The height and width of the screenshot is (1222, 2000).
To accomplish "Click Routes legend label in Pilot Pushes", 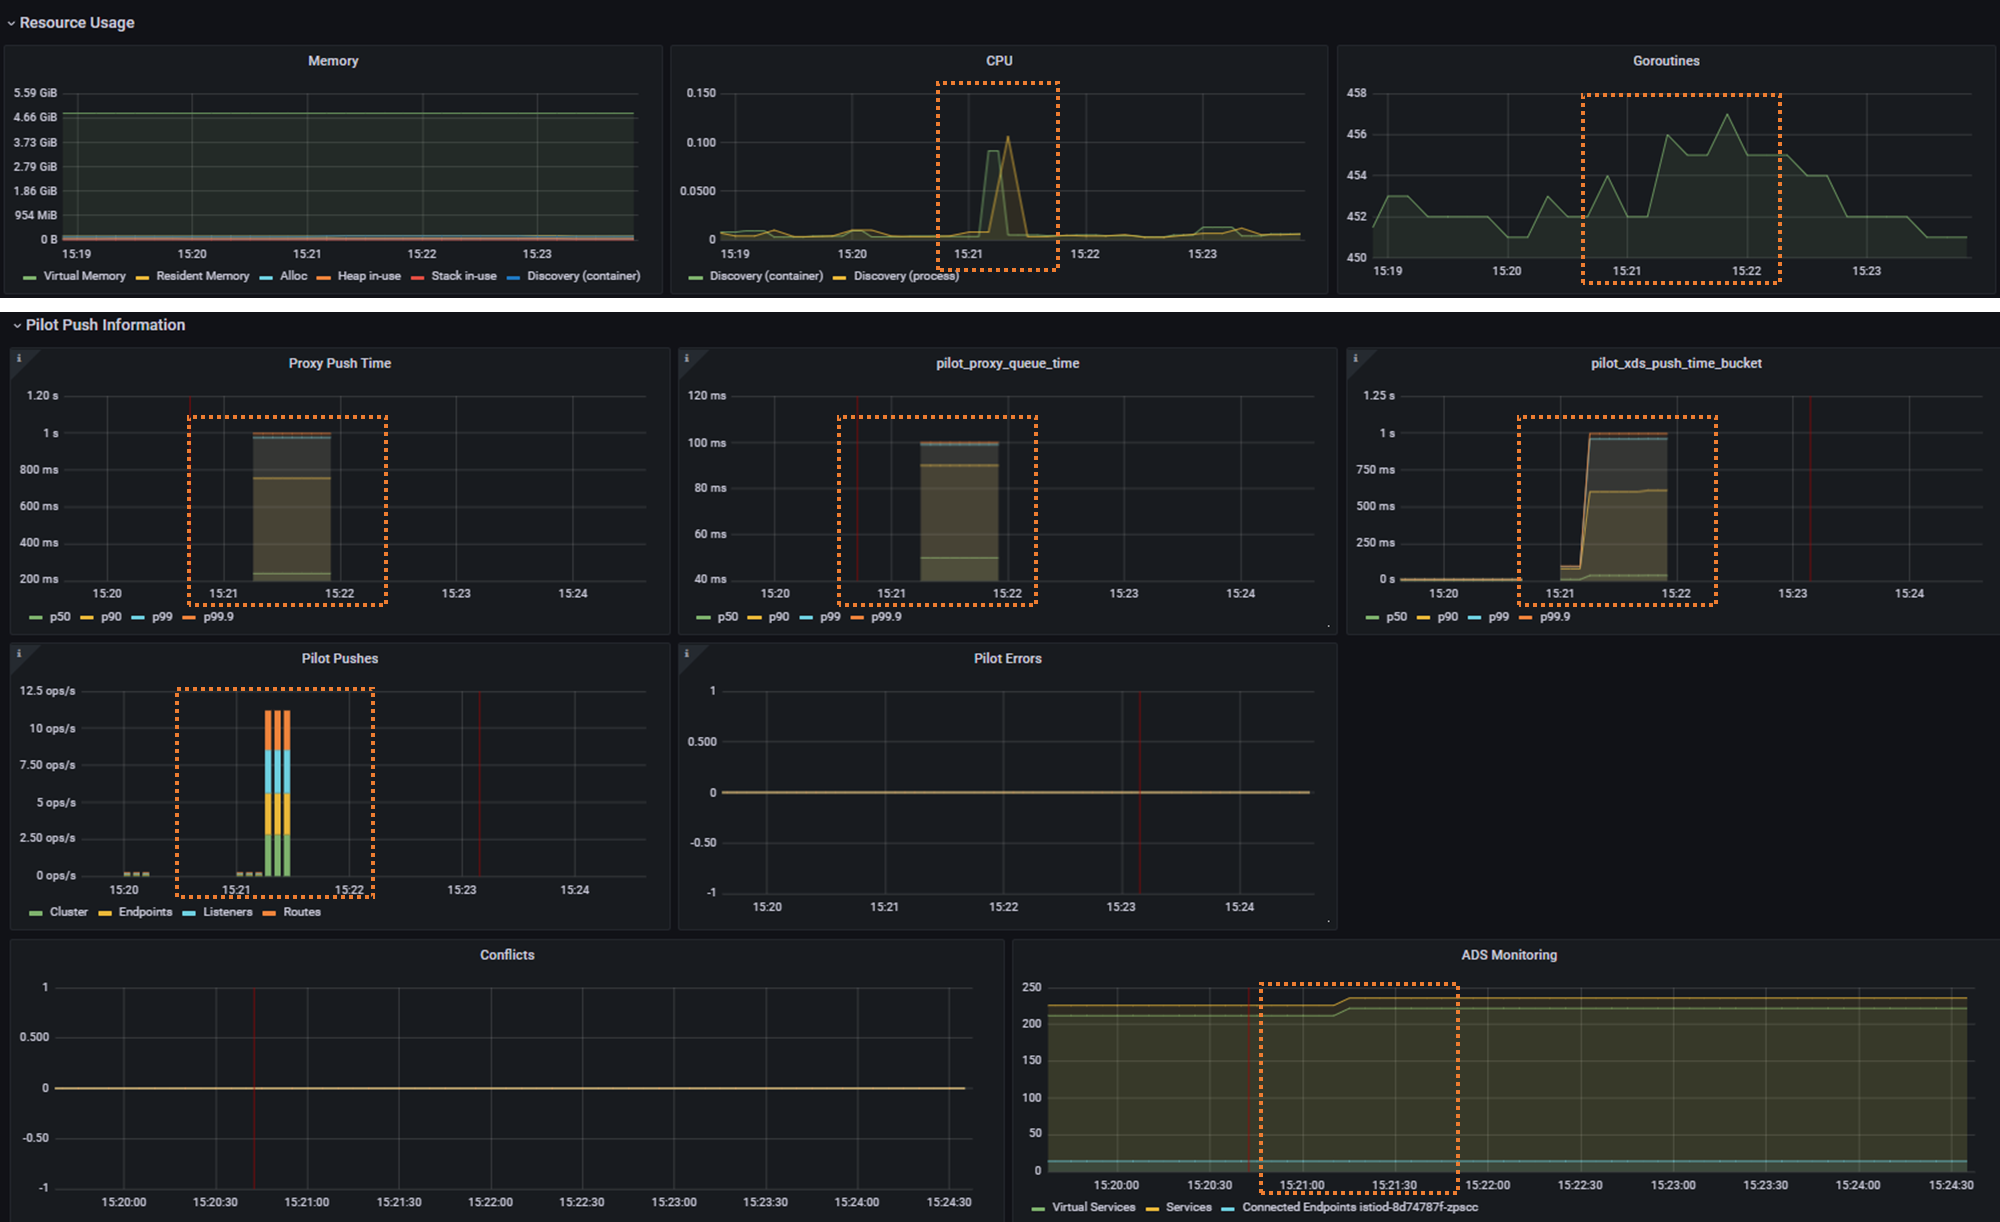I will pyautogui.click(x=301, y=912).
